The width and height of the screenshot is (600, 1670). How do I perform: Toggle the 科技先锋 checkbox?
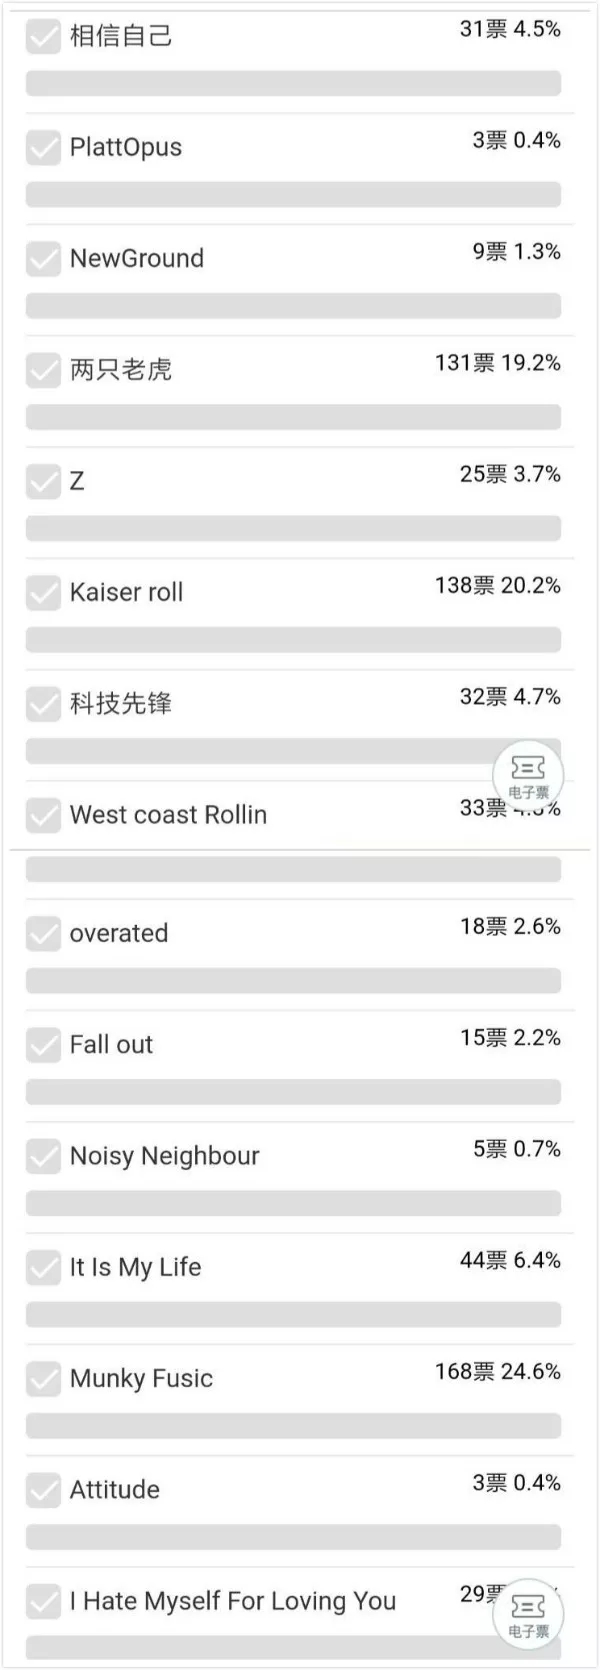43,704
